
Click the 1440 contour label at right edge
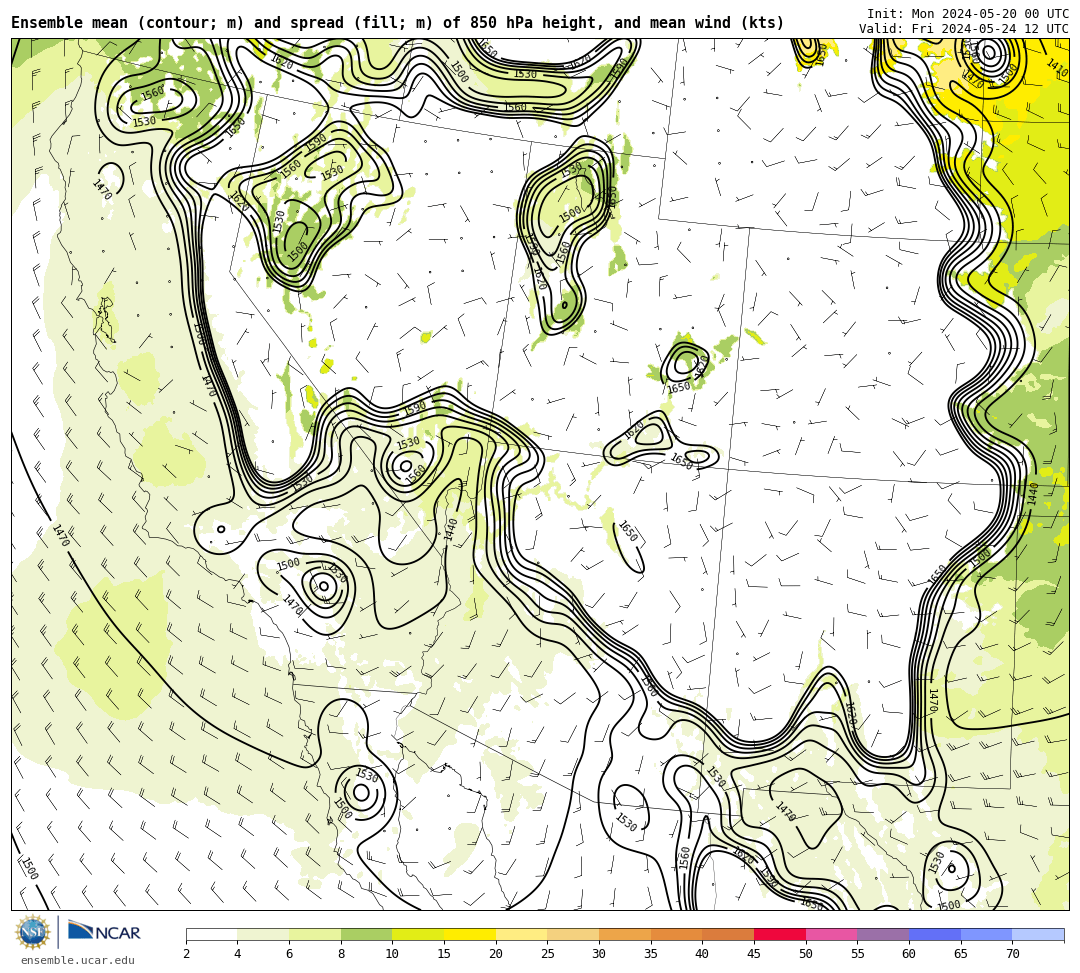click(x=1032, y=494)
